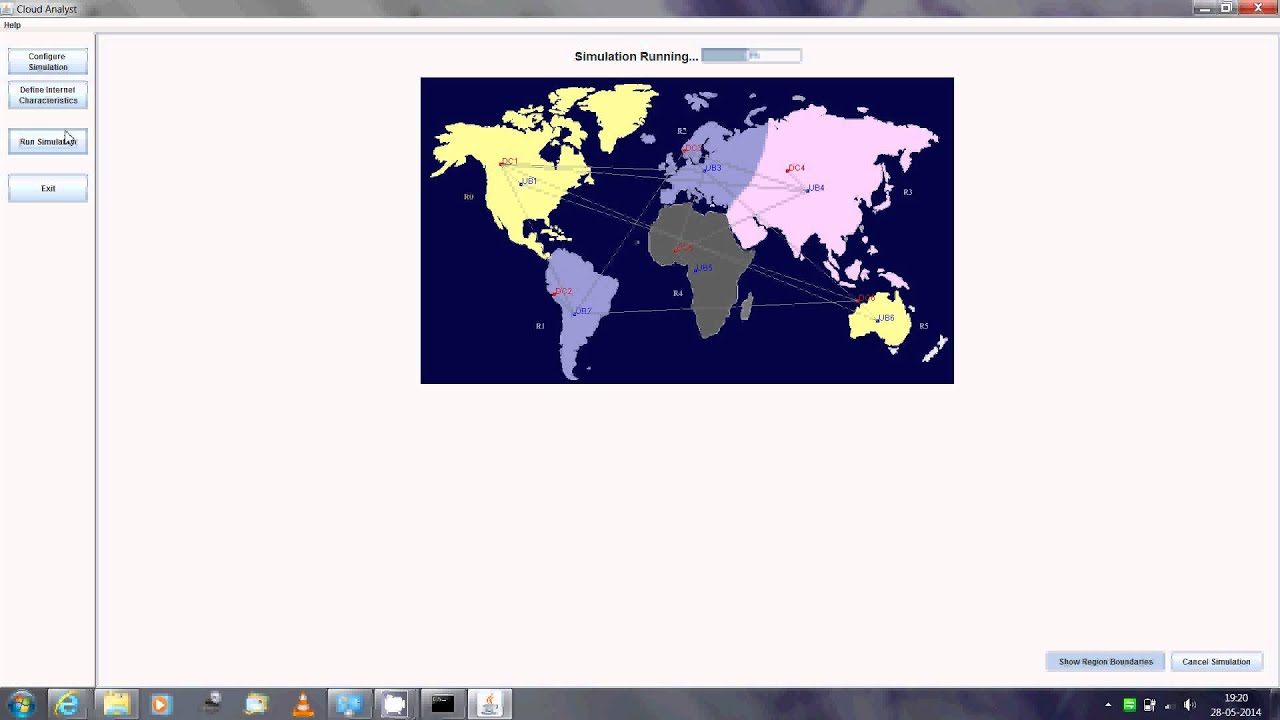The height and width of the screenshot is (720, 1280).
Task: Switch to the Java application taskbar icon
Action: (489, 704)
